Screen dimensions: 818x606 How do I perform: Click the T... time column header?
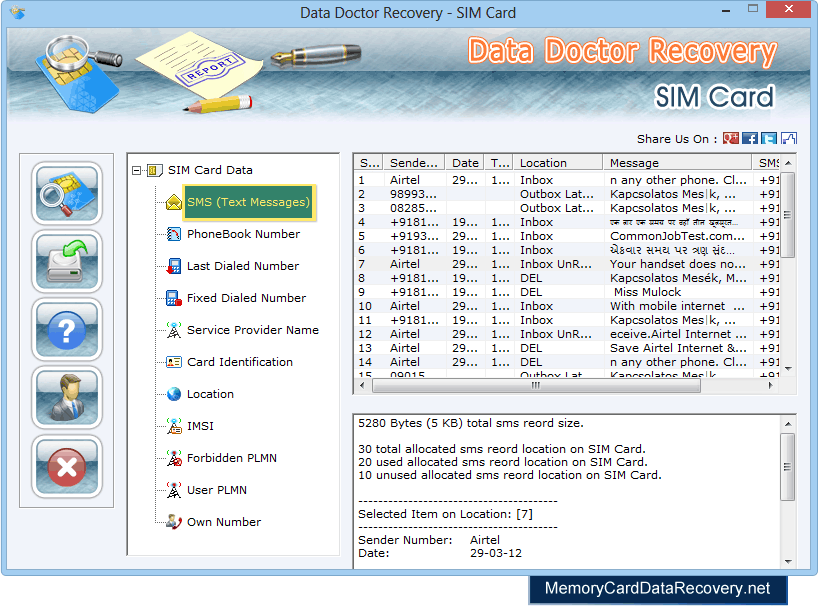point(498,163)
